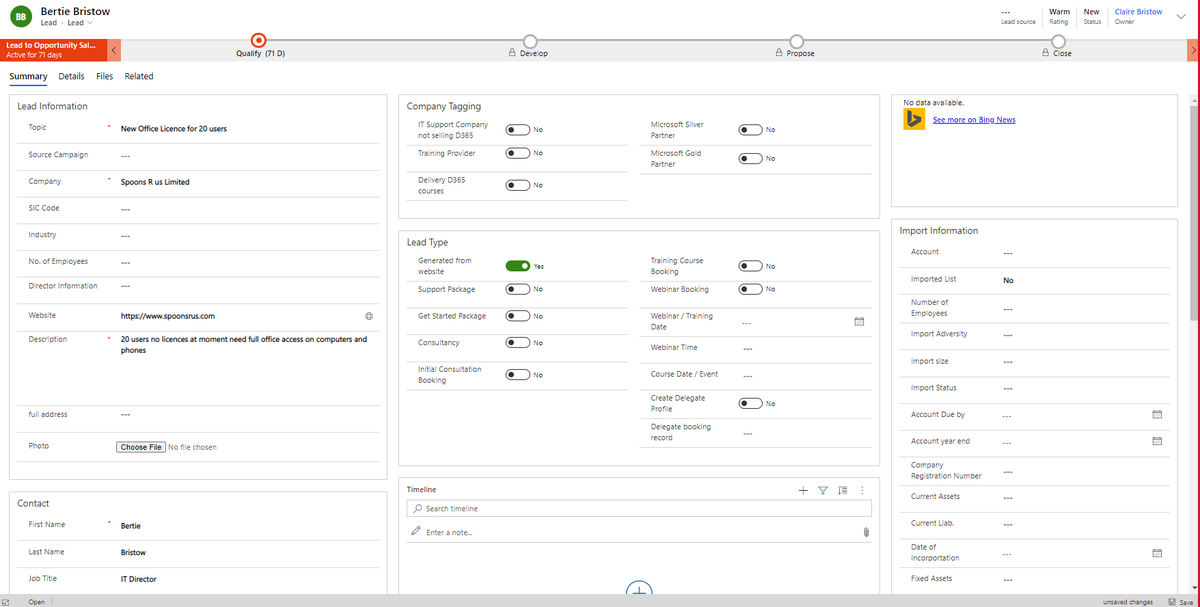Click the unsaved changes status text
This screenshot has width=1200, height=607.
(x=1128, y=602)
